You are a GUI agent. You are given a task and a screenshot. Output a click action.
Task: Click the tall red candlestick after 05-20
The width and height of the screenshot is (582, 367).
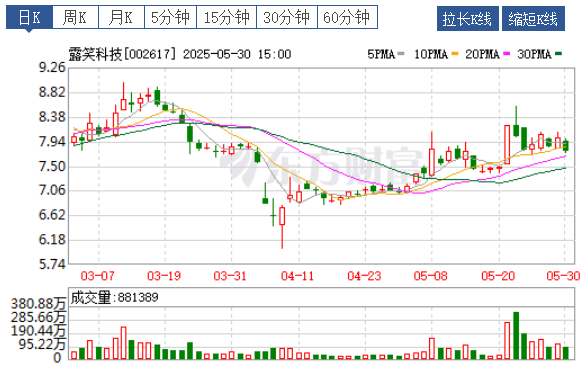pos(507,145)
